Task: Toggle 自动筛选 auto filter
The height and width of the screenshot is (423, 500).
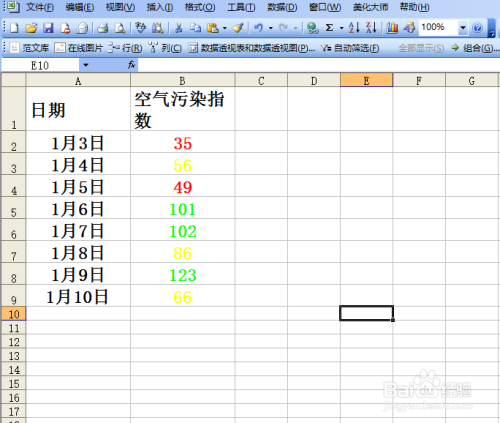Action: (350, 48)
